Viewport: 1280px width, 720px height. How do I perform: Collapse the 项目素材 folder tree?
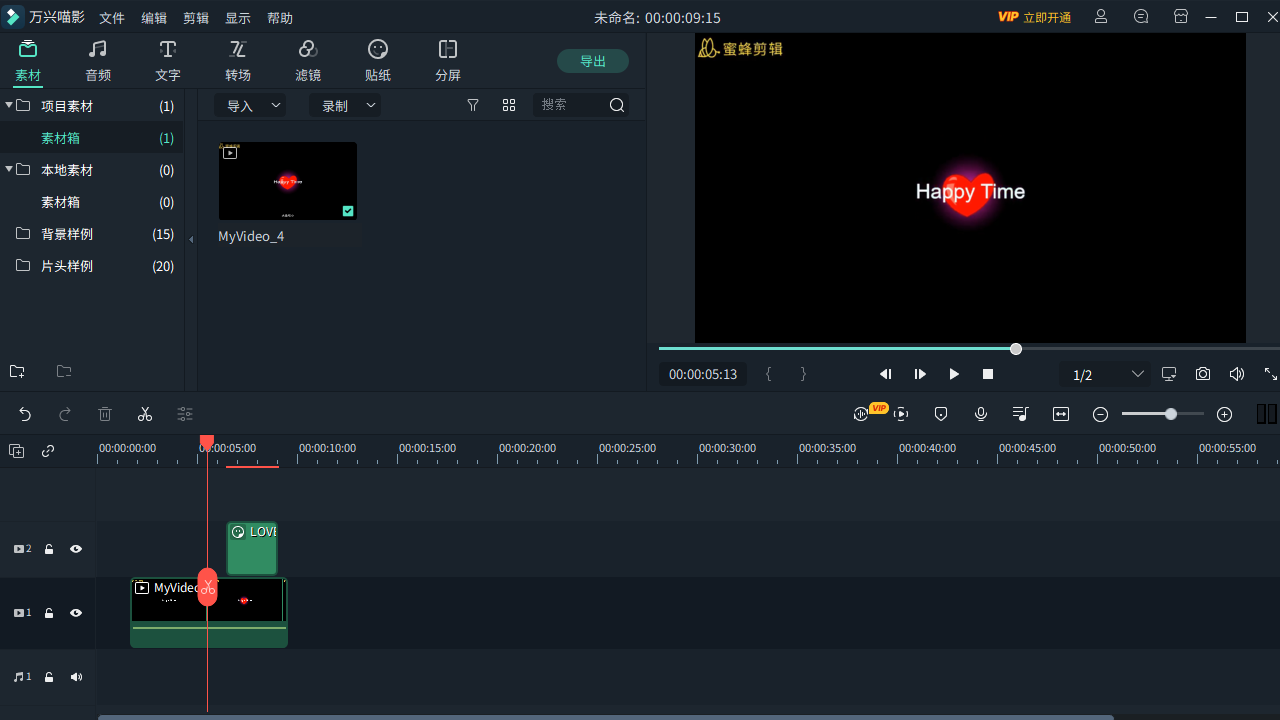(10, 106)
